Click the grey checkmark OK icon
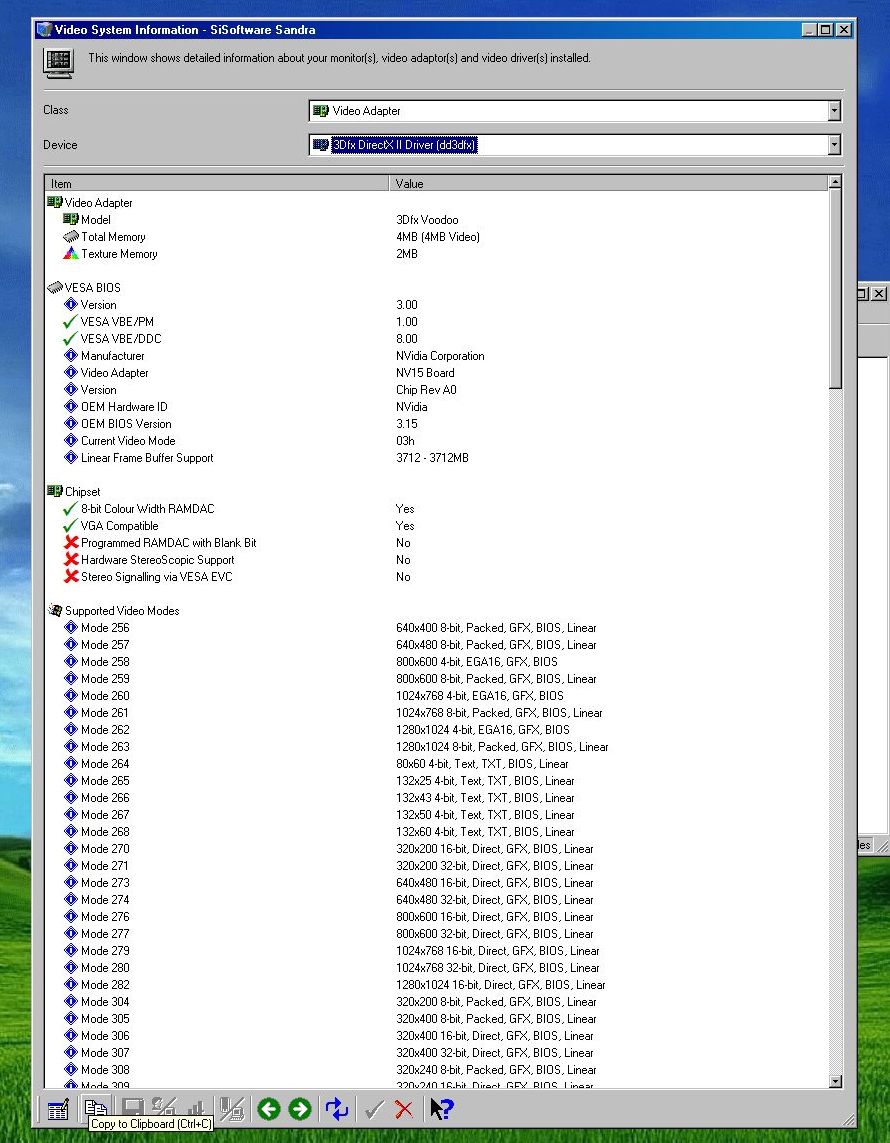 (374, 1109)
